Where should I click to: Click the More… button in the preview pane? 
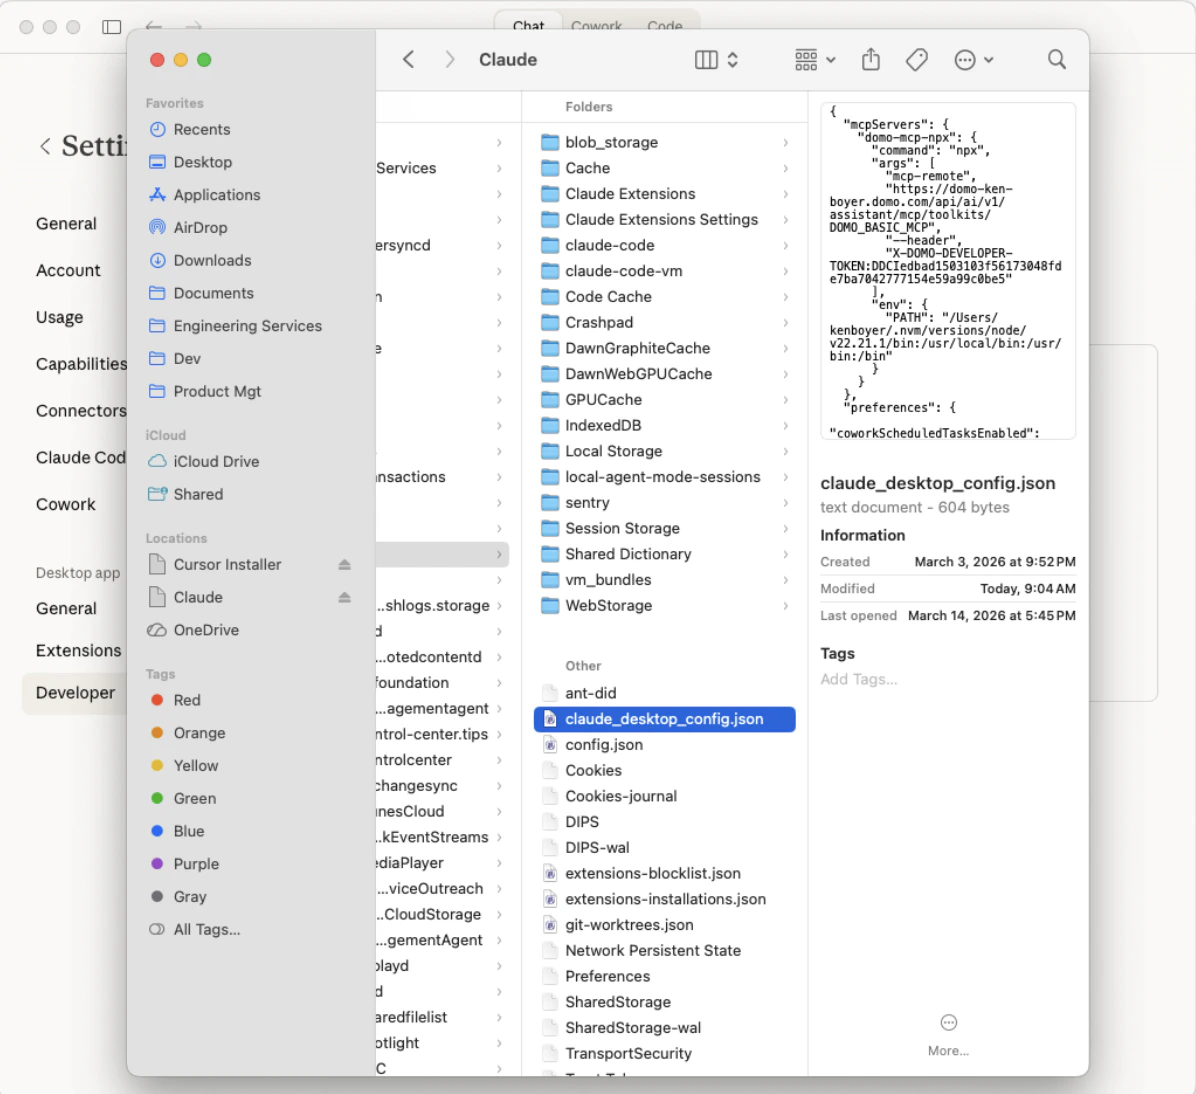point(948,1035)
